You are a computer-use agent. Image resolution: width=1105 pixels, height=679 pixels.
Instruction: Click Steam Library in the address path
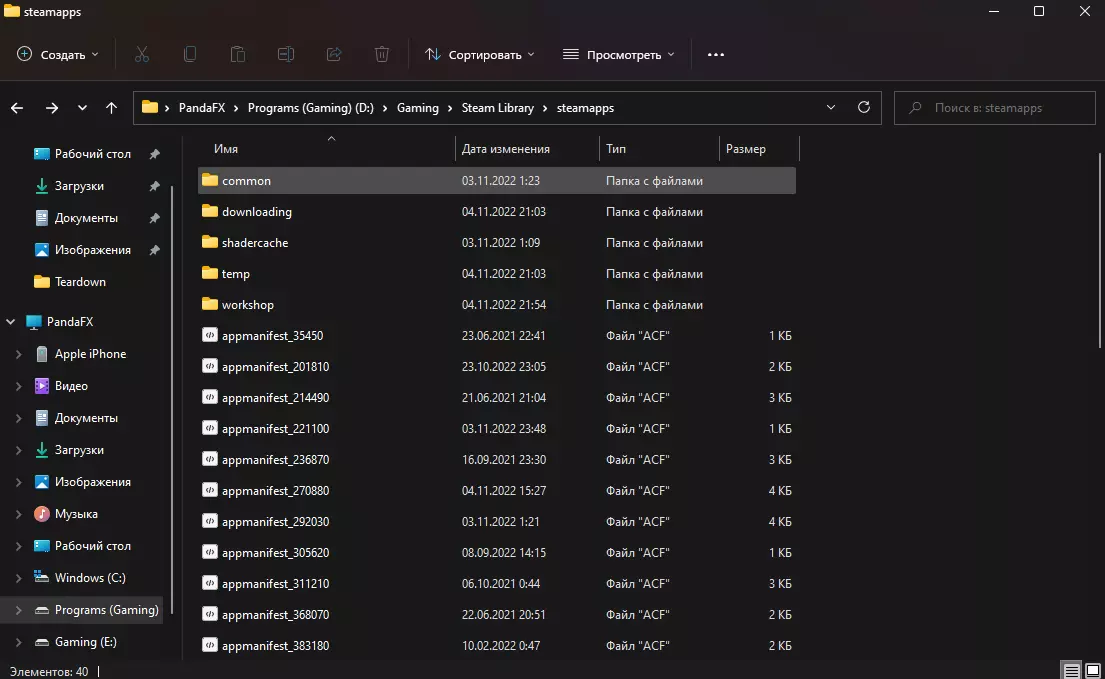click(498, 108)
